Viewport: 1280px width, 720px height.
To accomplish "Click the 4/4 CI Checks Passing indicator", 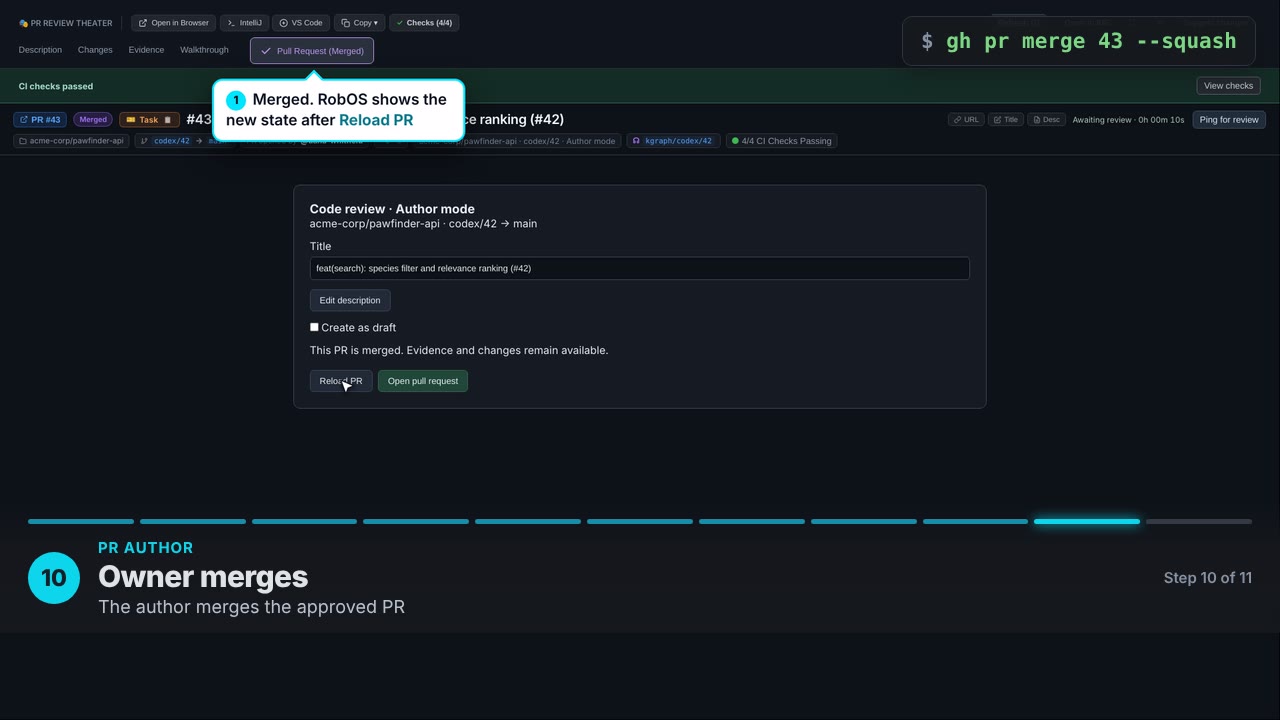I will coord(781,141).
